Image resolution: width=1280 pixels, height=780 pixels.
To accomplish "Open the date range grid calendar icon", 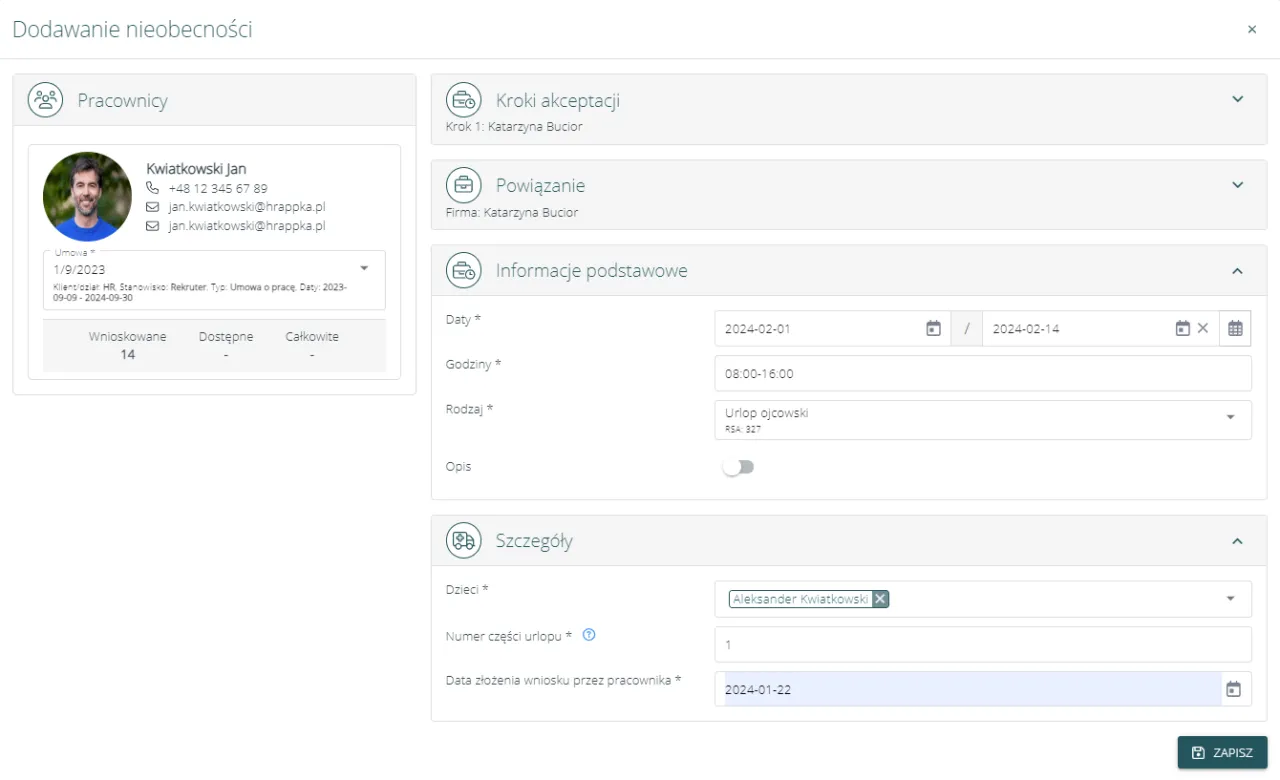I will coord(1235,328).
